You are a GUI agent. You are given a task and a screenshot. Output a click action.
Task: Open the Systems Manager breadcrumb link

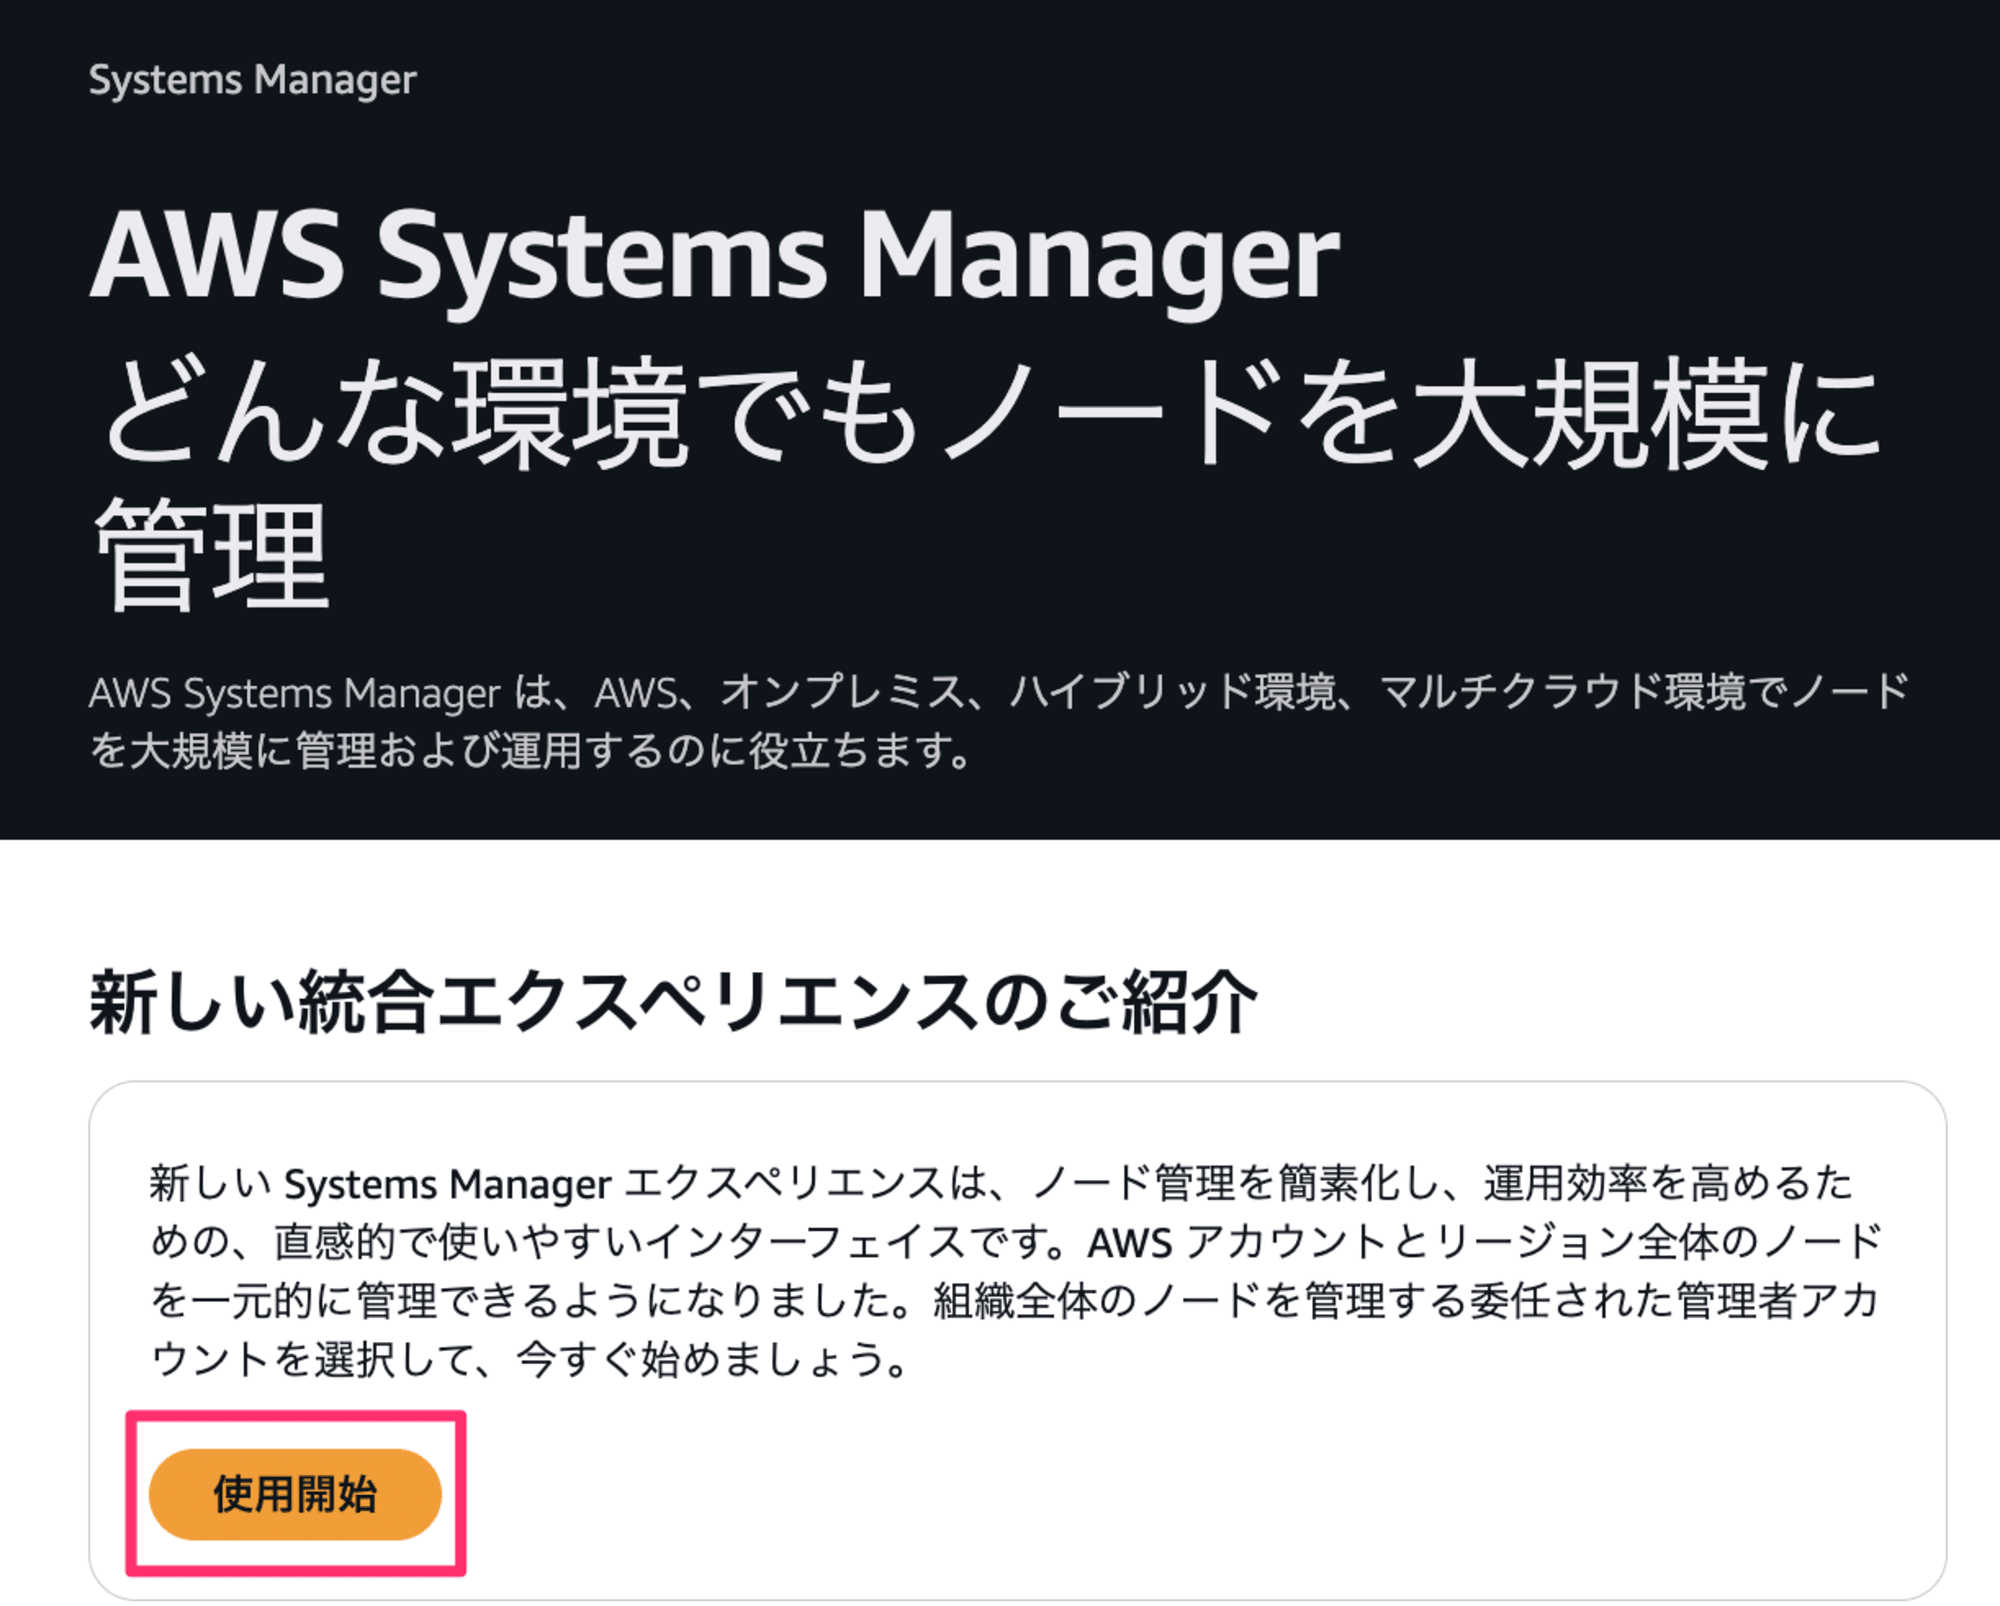coord(252,80)
